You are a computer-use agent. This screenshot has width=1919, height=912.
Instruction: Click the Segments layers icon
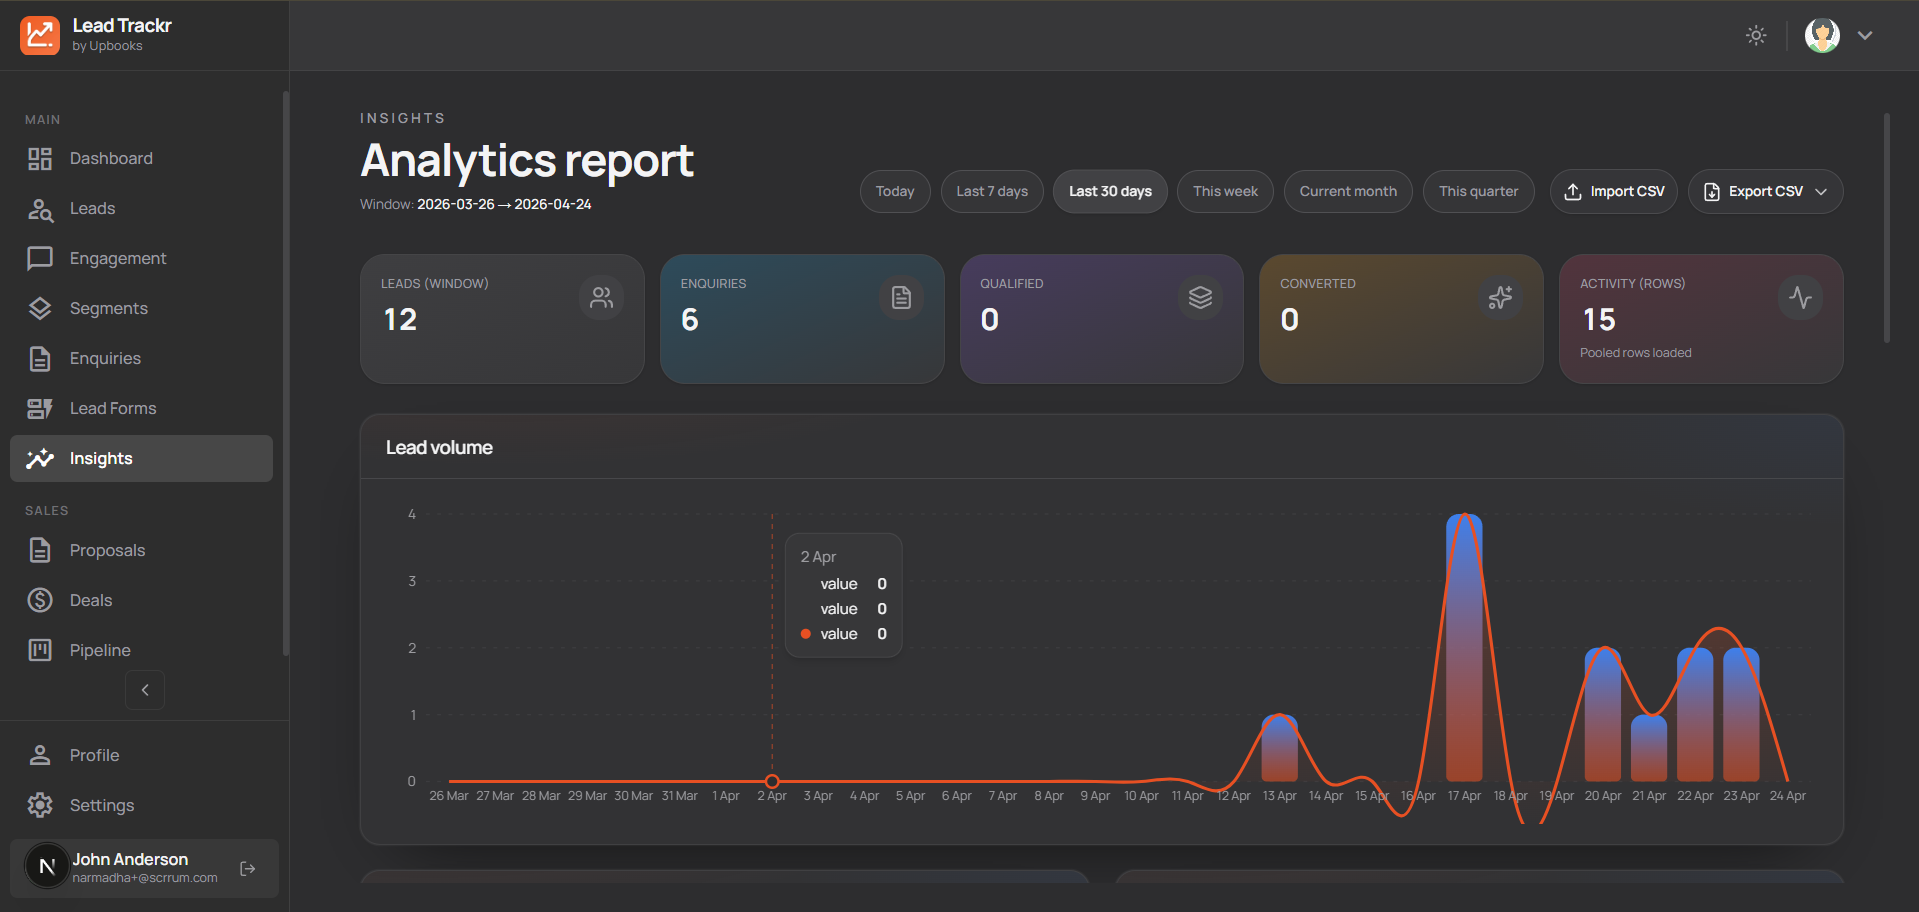(x=40, y=308)
